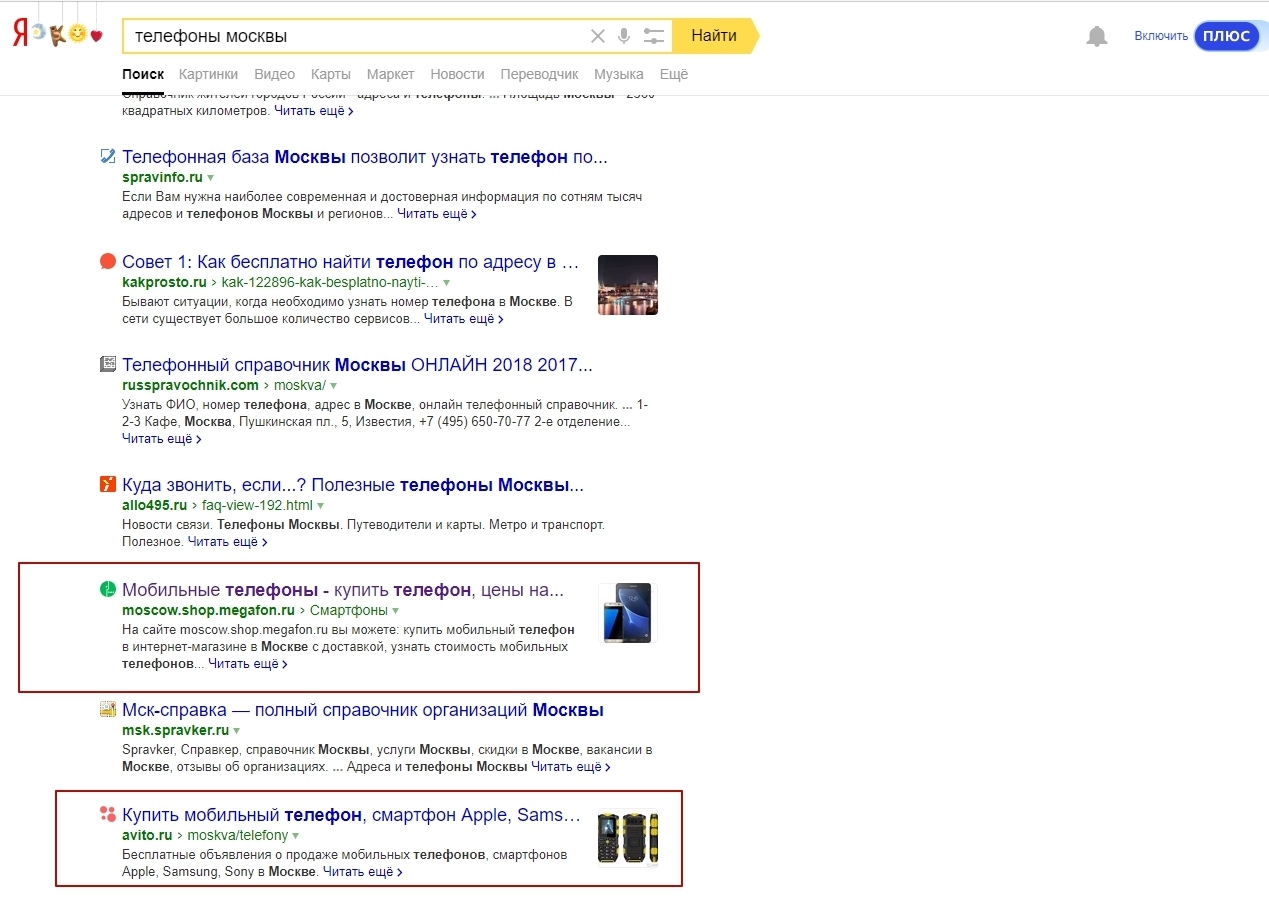Screen dimensions: 1269x899
Task: Click the spravinfo.ru favicon
Action: pyautogui.click(x=108, y=157)
